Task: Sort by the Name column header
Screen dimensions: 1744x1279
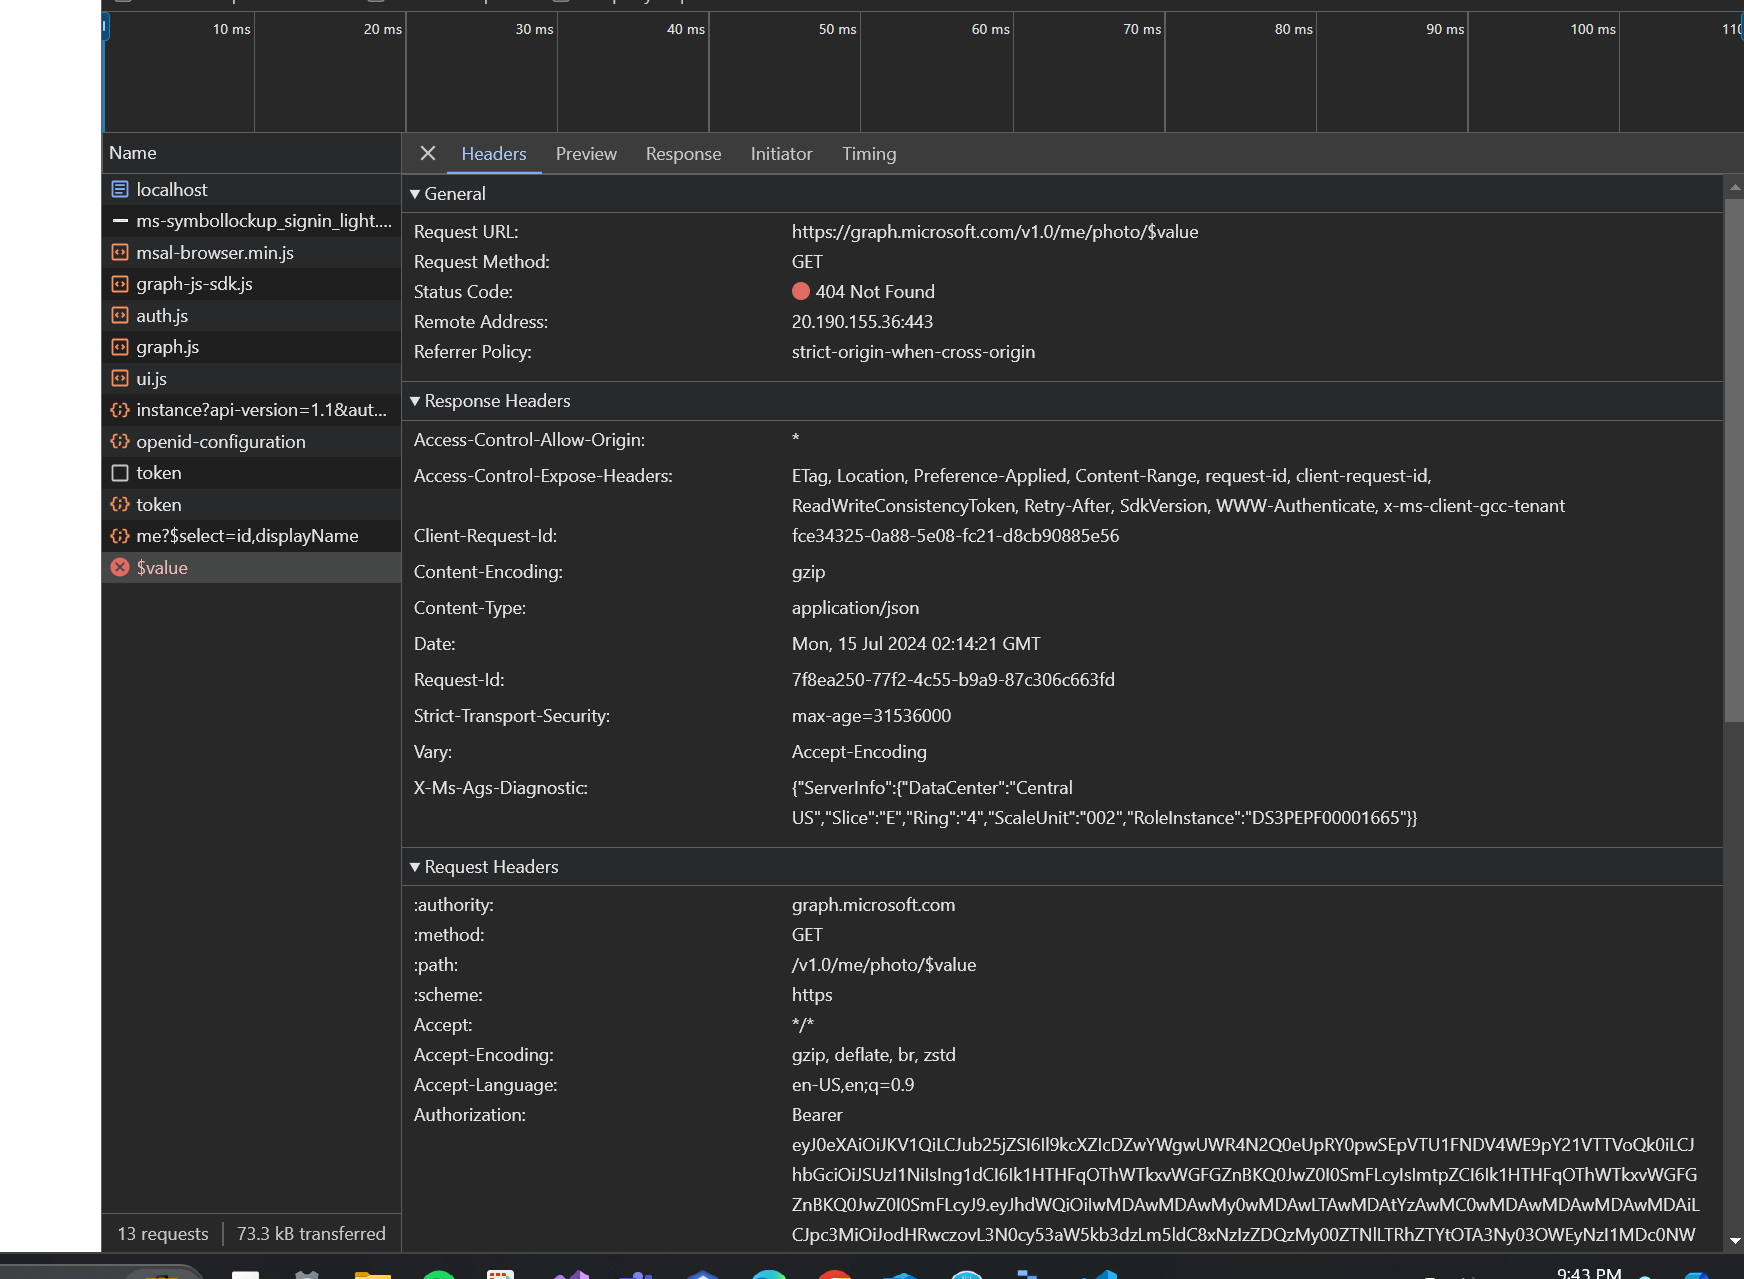Action: (251, 153)
